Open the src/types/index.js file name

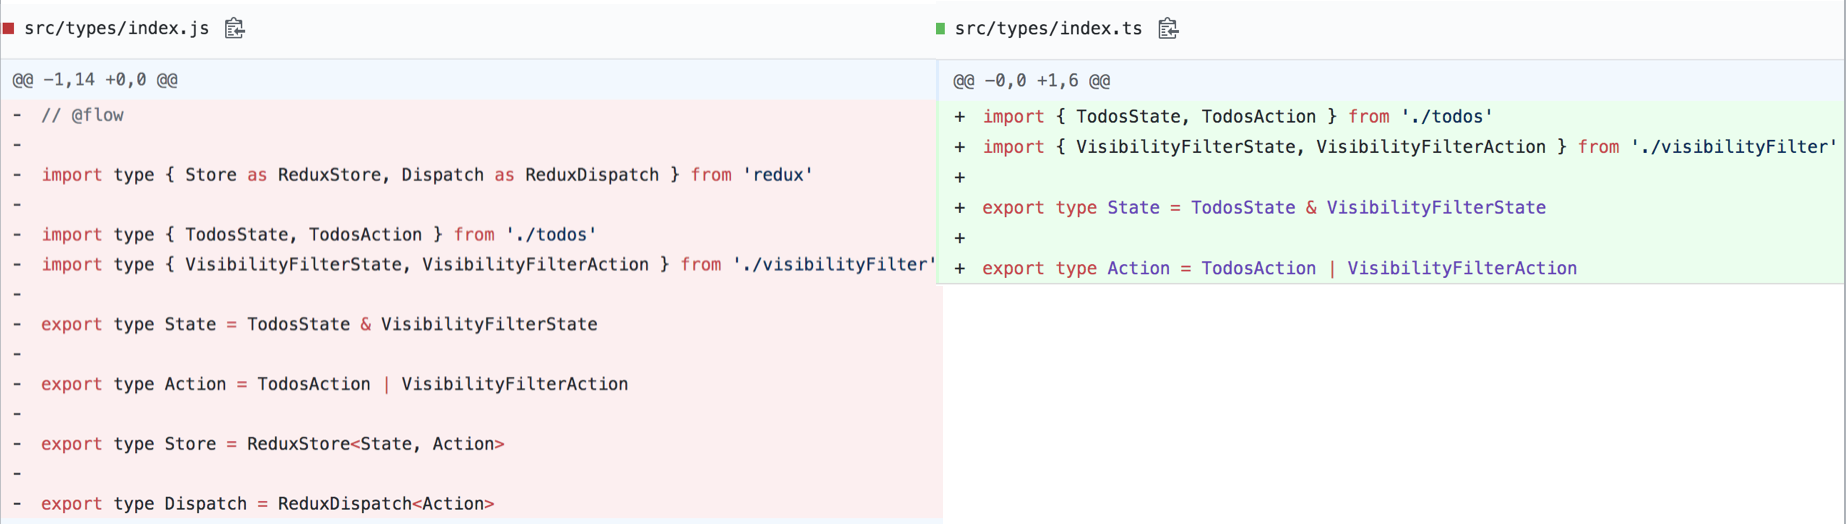(x=116, y=28)
